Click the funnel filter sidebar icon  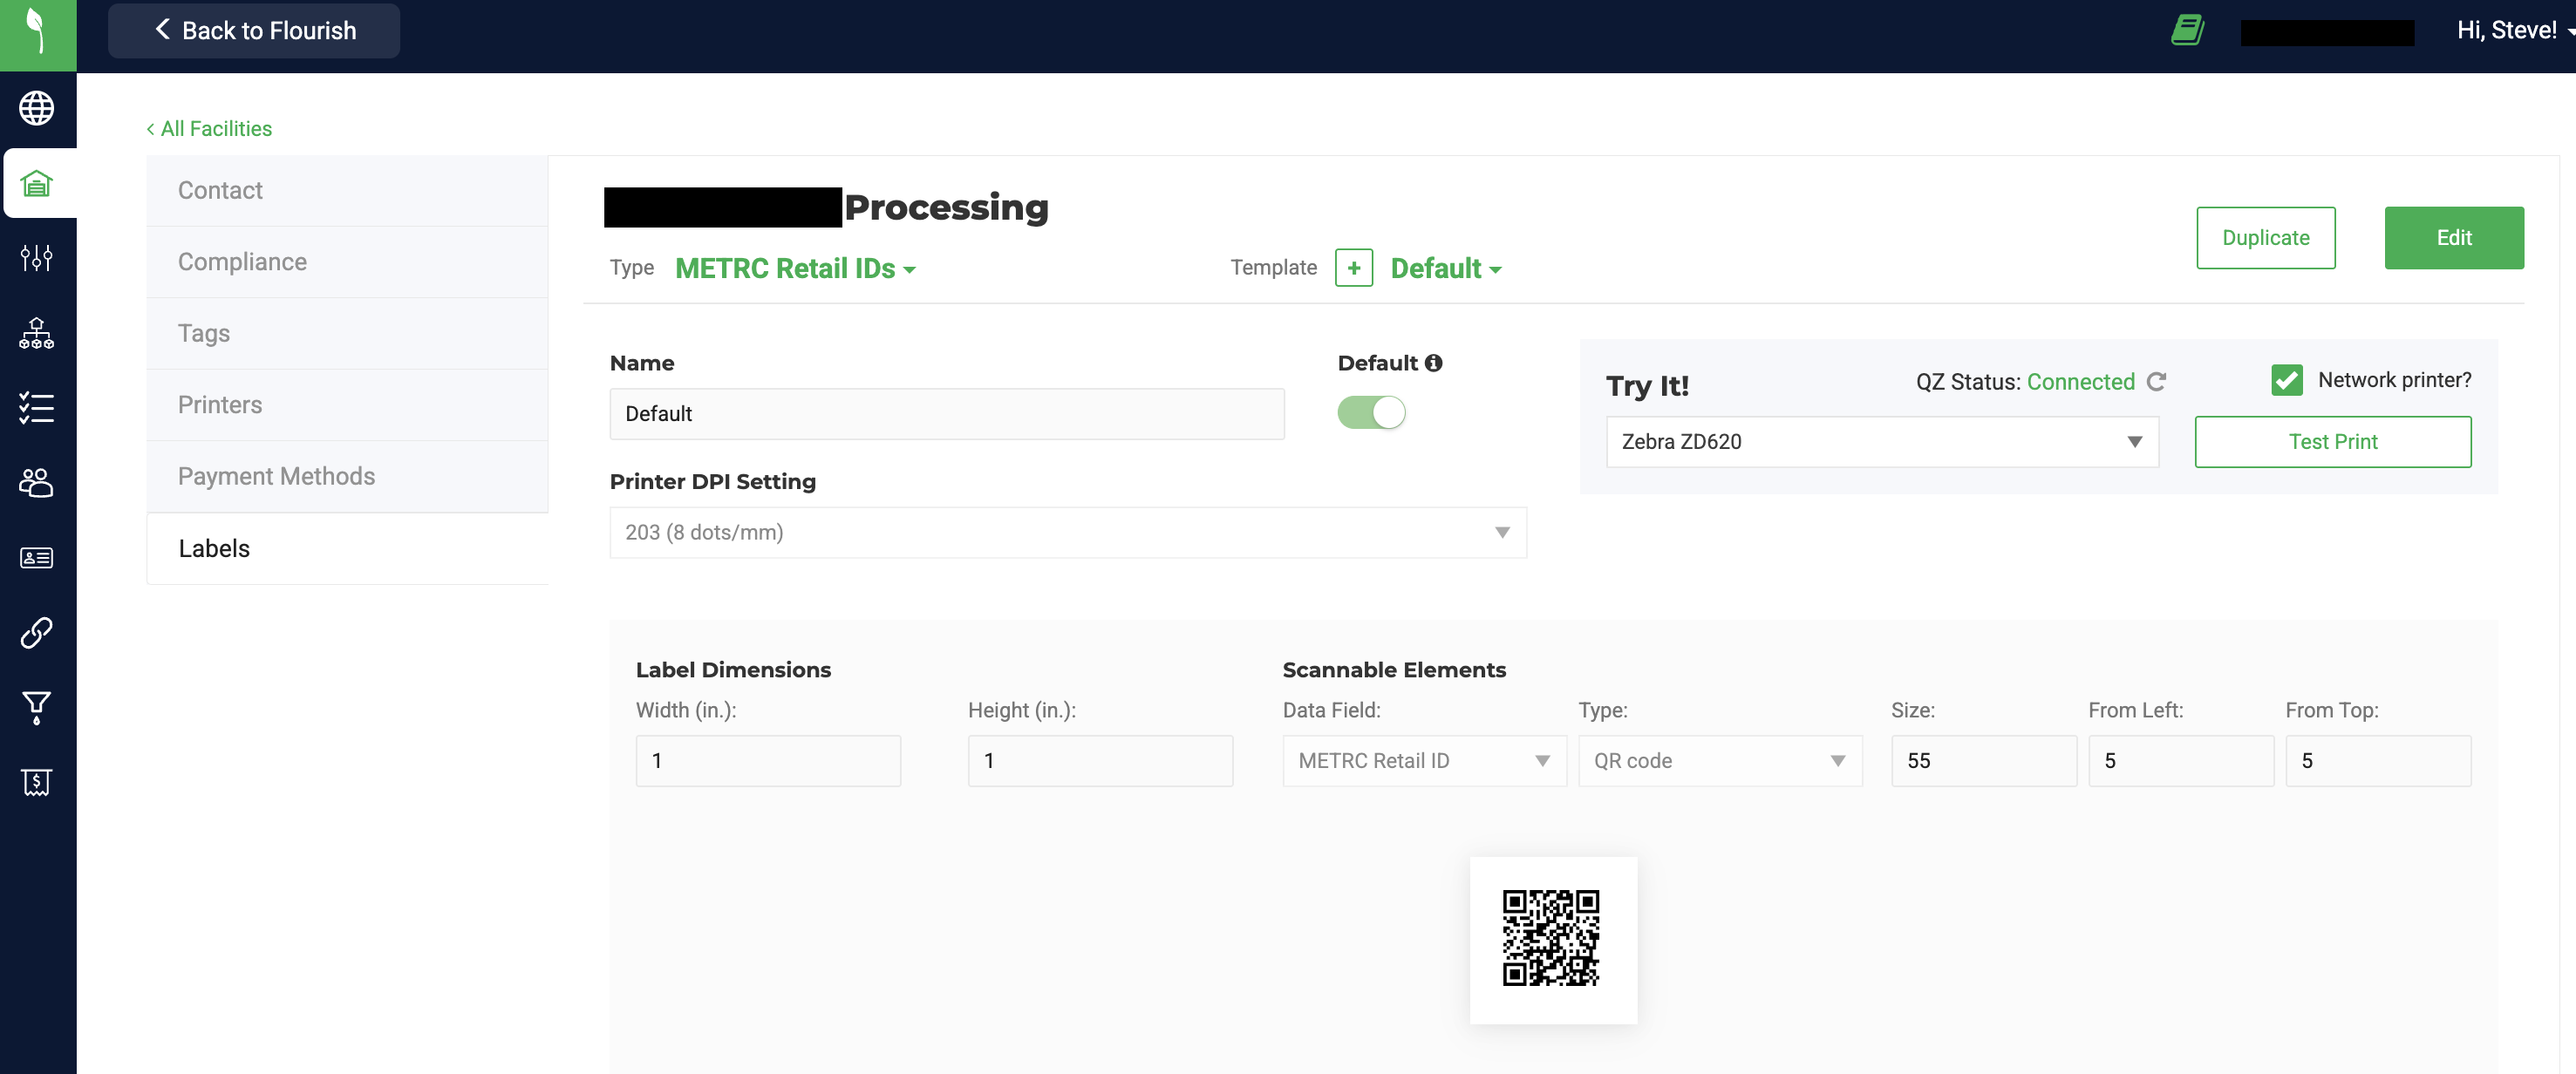point(37,708)
